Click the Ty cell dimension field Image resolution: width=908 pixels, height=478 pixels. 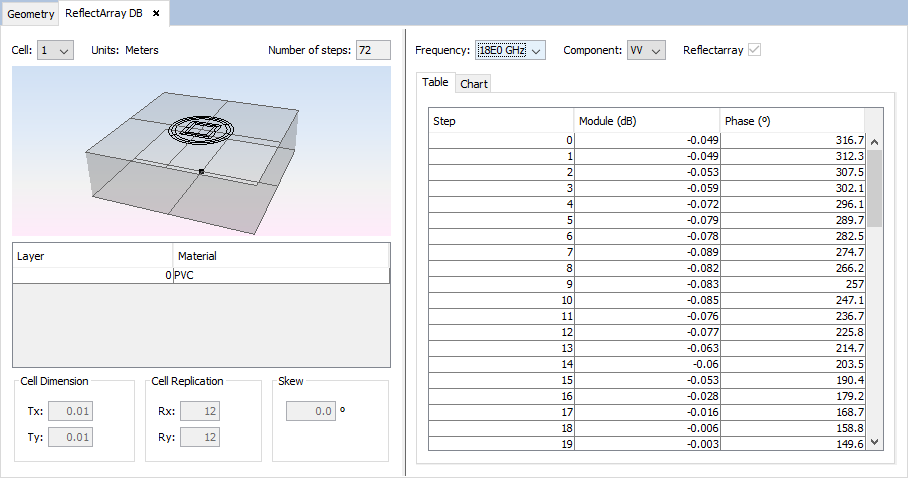click(71, 437)
